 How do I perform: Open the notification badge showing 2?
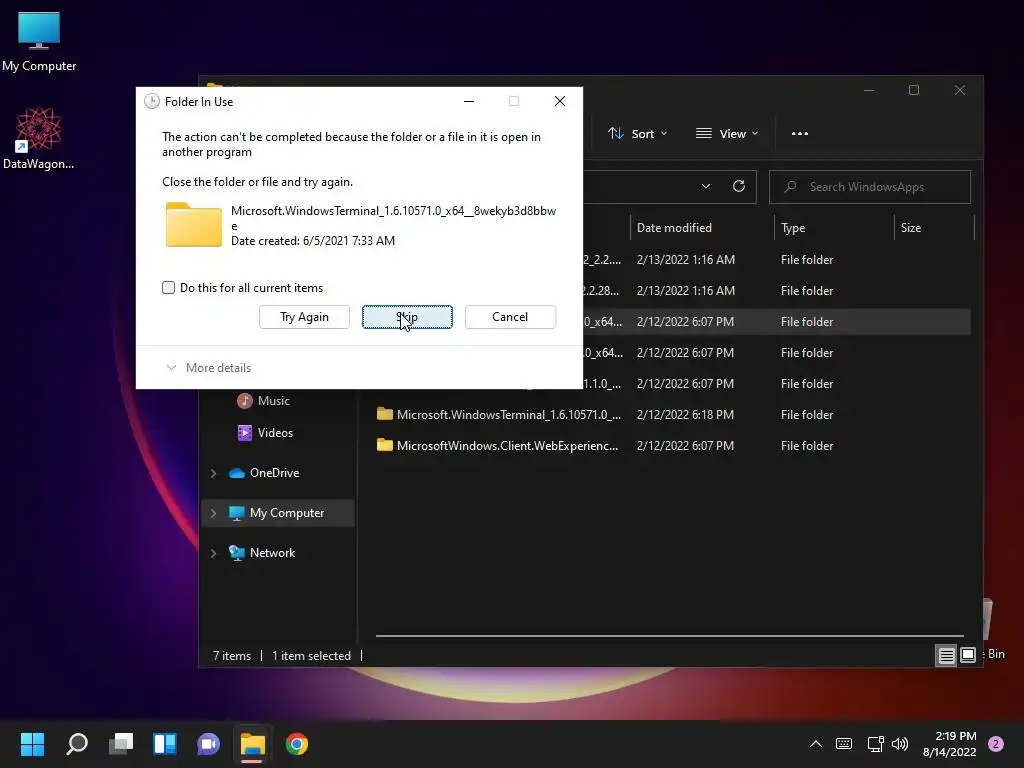click(x=995, y=744)
